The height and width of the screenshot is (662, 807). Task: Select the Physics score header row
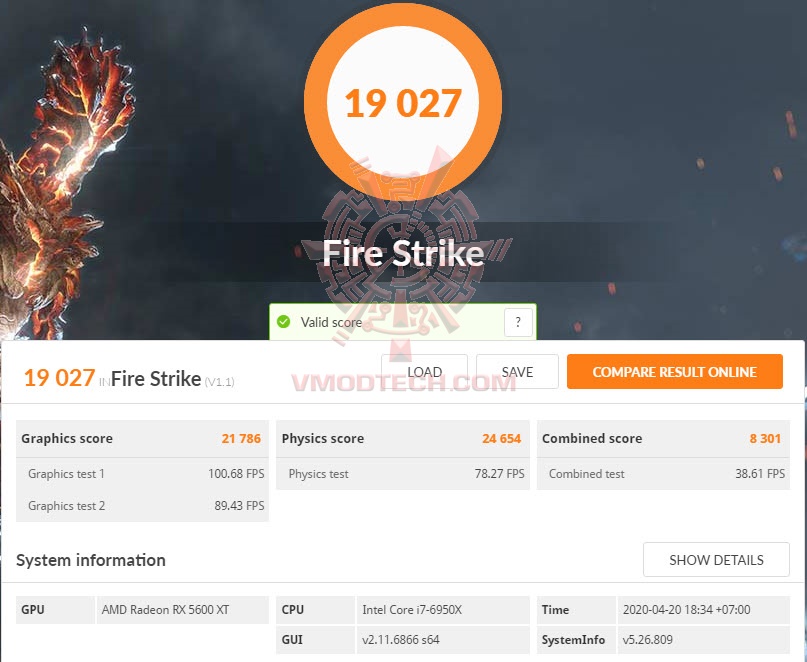pyautogui.click(x=402, y=439)
